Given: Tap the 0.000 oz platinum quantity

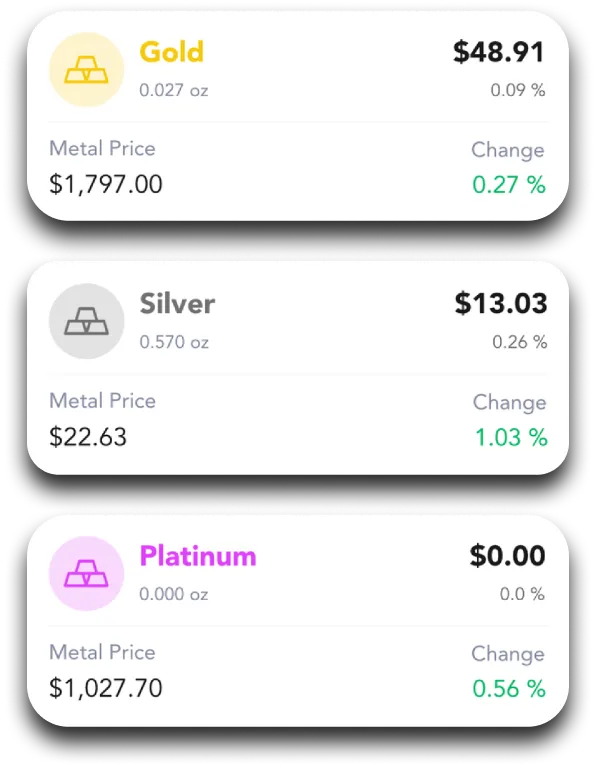Looking at the screenshot, I should pyautogui.click(x=174, y=594).
